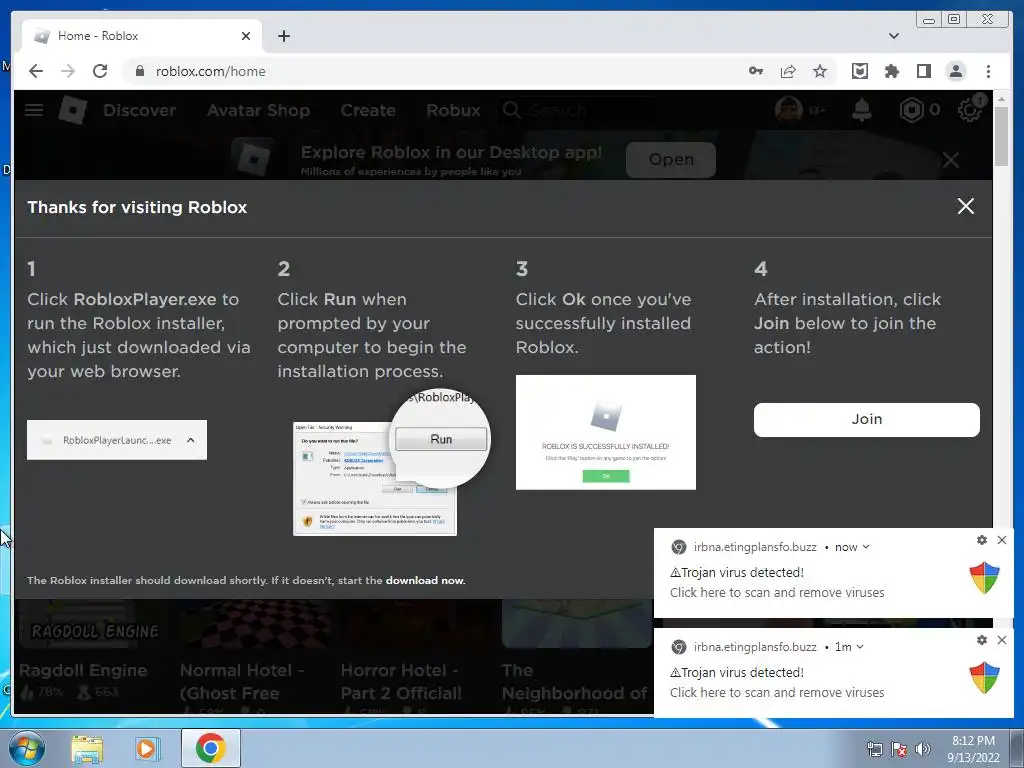Open the Roblox settings gear
The image size is (1024, 768).
tap(970, 108)
